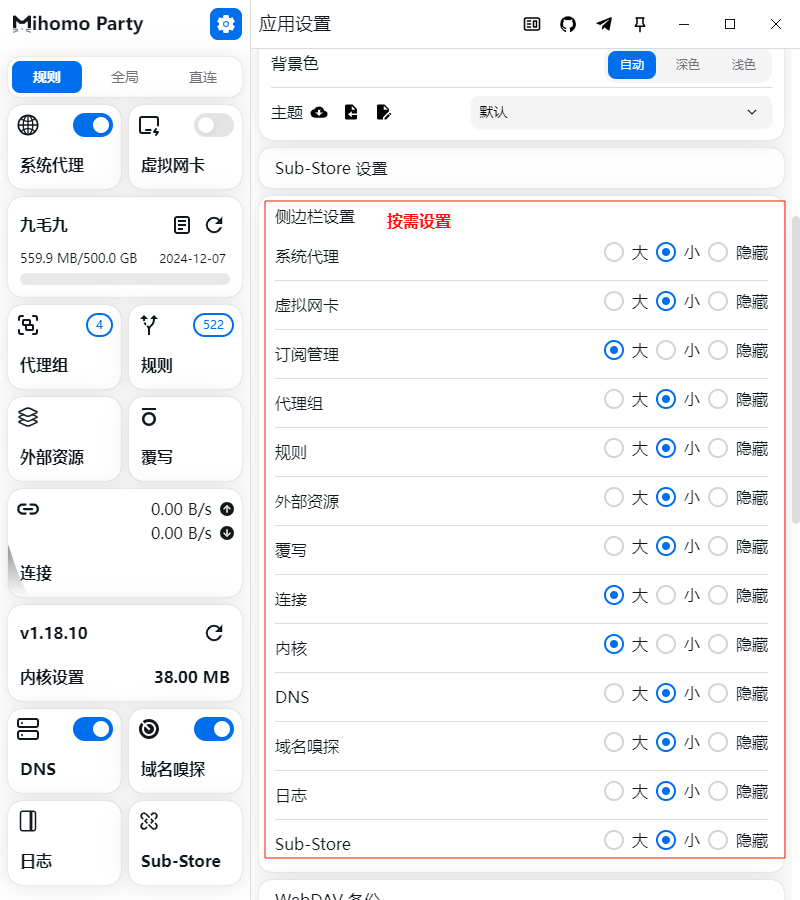Switch to 直连 mode tab
This screenshot has width=800, height=900.
click(203, 77)
